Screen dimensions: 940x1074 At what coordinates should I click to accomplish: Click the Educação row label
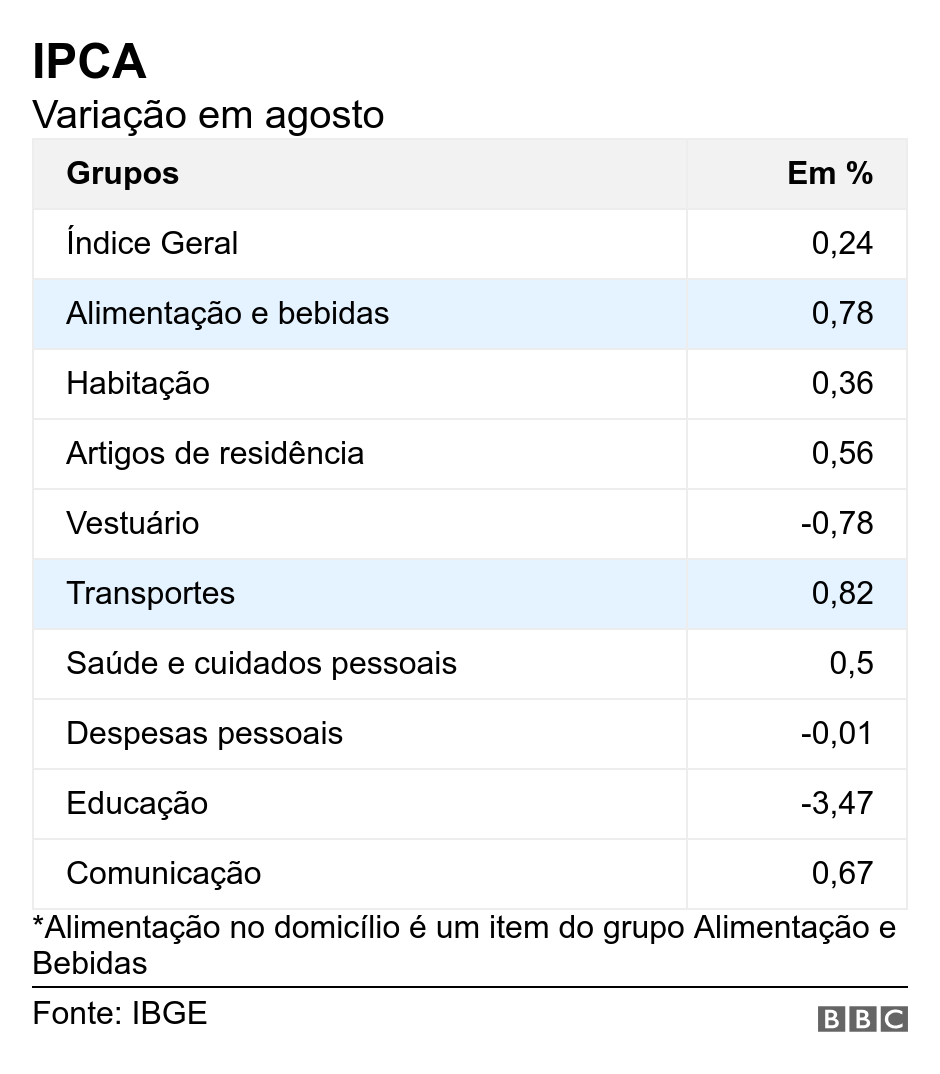[x=137, y=803]
